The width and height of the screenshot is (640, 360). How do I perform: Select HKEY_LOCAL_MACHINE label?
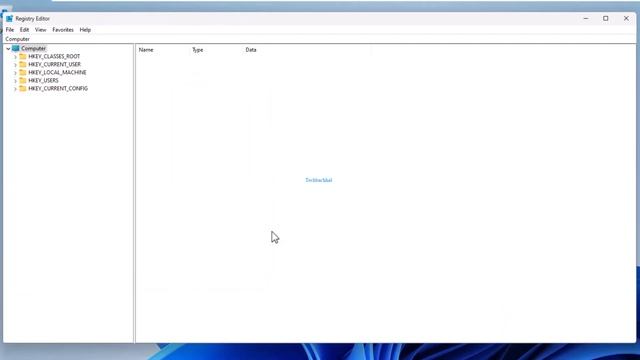57,72
